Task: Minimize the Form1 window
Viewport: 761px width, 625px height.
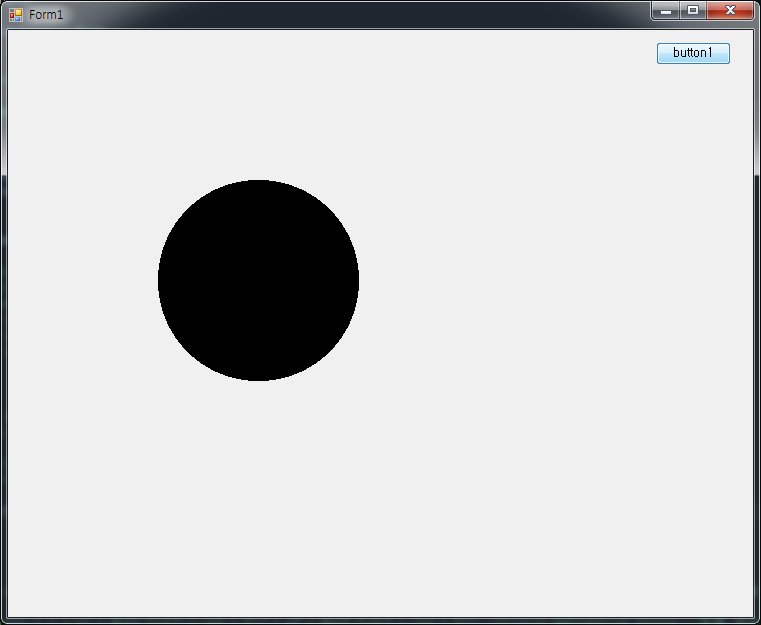Action: coord(666,11)
